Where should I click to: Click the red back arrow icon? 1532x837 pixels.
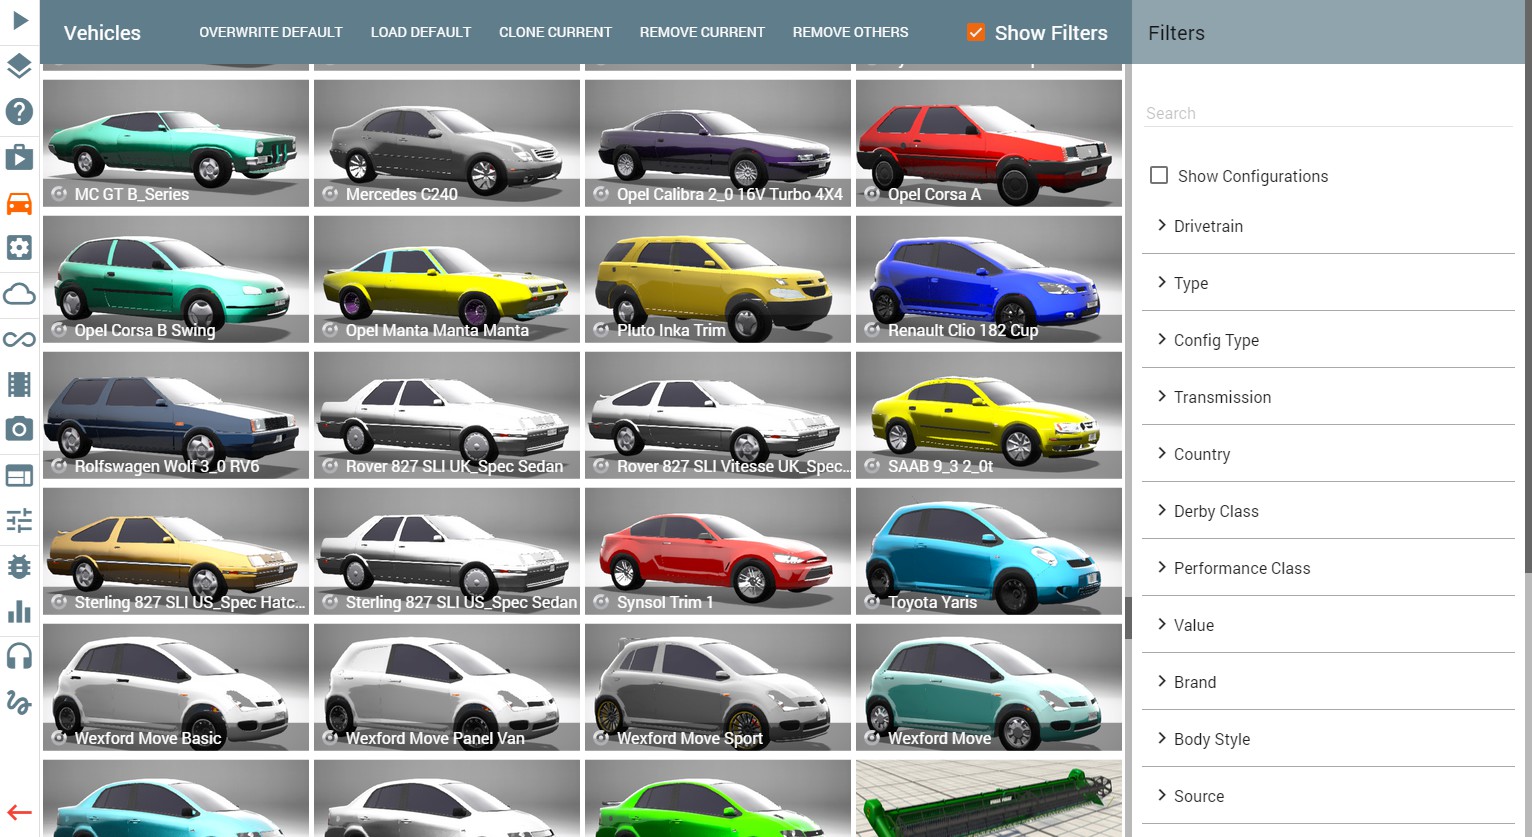19,812
